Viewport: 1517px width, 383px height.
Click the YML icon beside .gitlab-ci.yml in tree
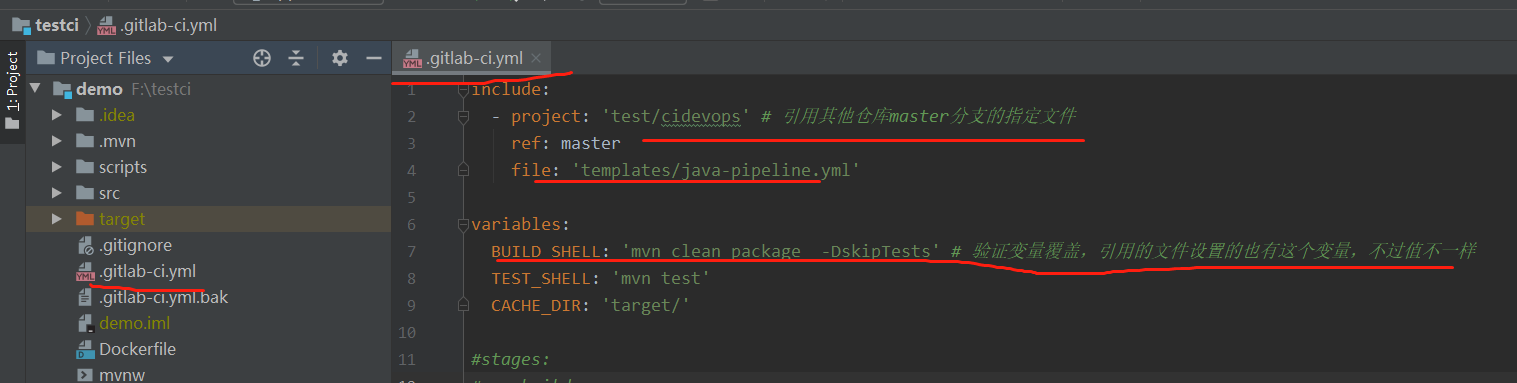pos(85,271)
